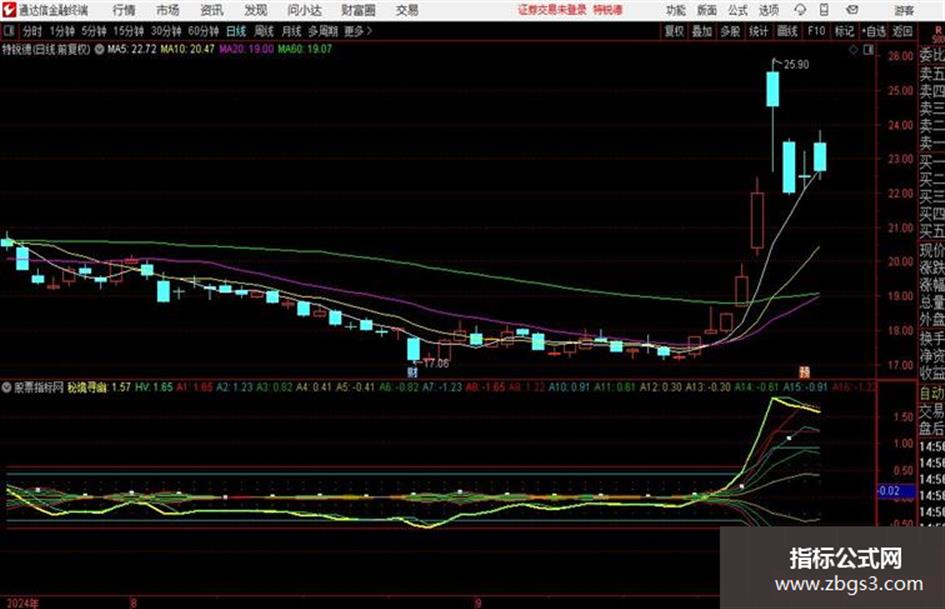Click the 通达信 red logo icon
The image size is (945, 609).
pyautogui.click(x=9, y=10)
